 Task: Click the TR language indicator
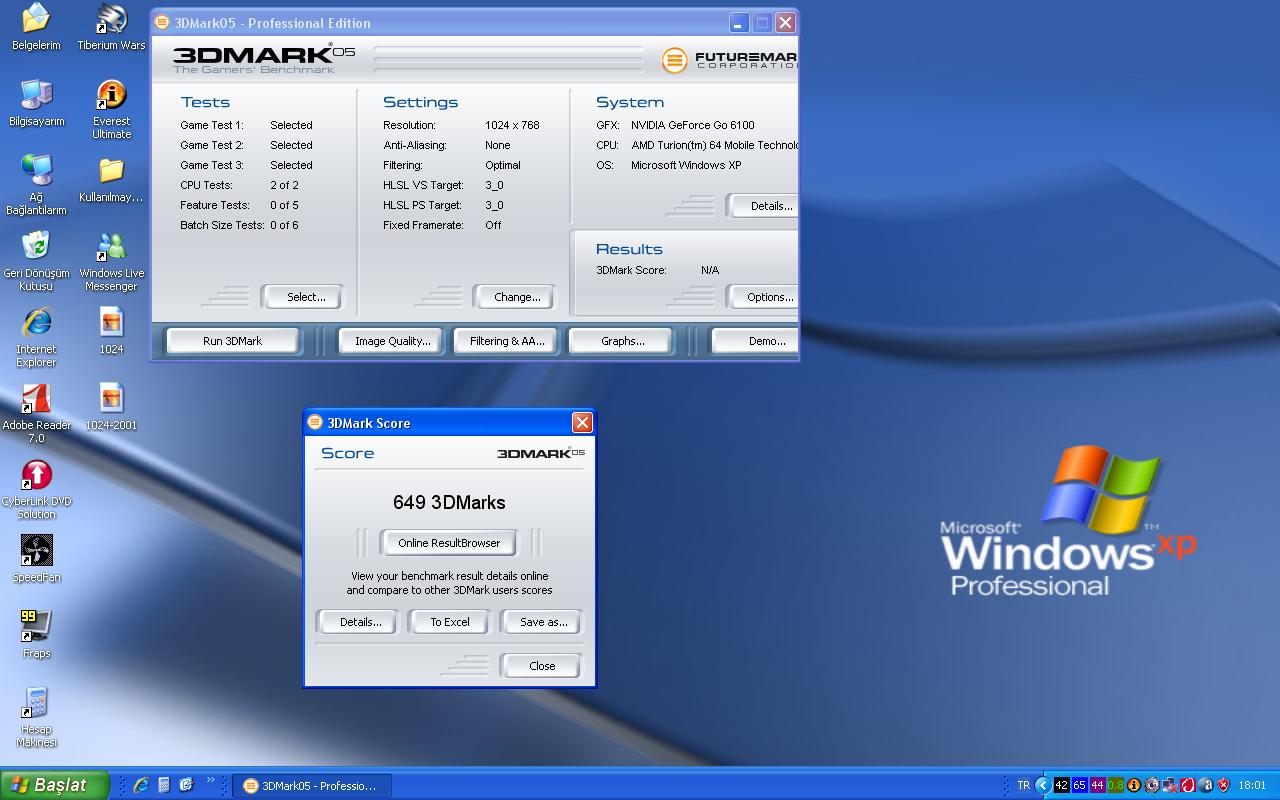(1023, 785)
